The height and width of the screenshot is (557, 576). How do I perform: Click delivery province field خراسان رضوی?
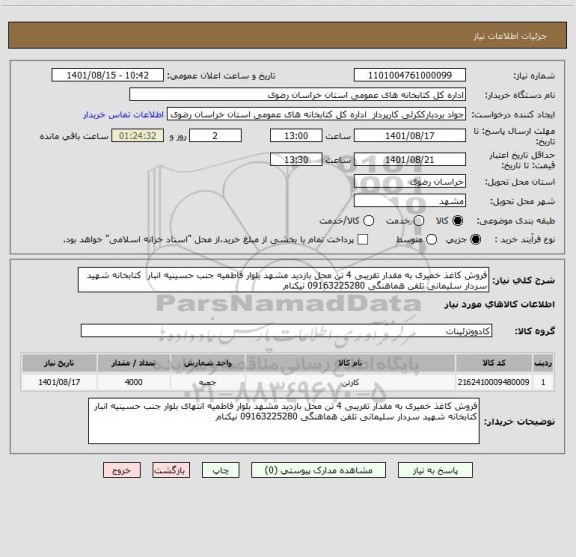(x=410, y=182)
